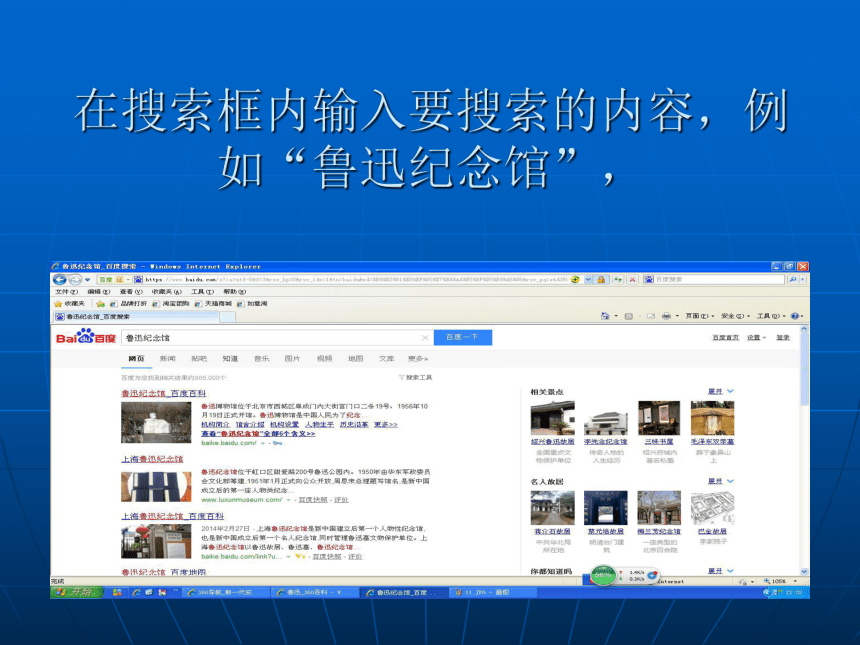This screenshot has width=860, height=645.
Task: Open the search provider dropdown arrow
Action: (802, 280)
